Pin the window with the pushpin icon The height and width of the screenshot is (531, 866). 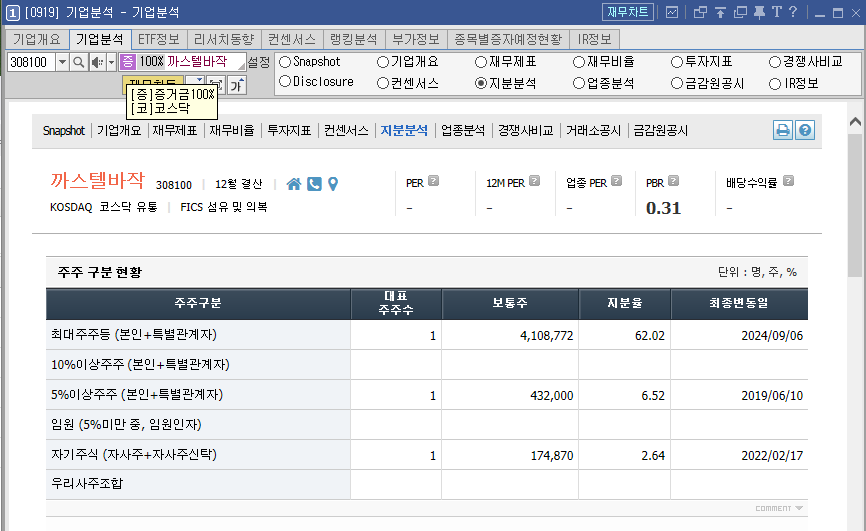(x=759, y=12)
